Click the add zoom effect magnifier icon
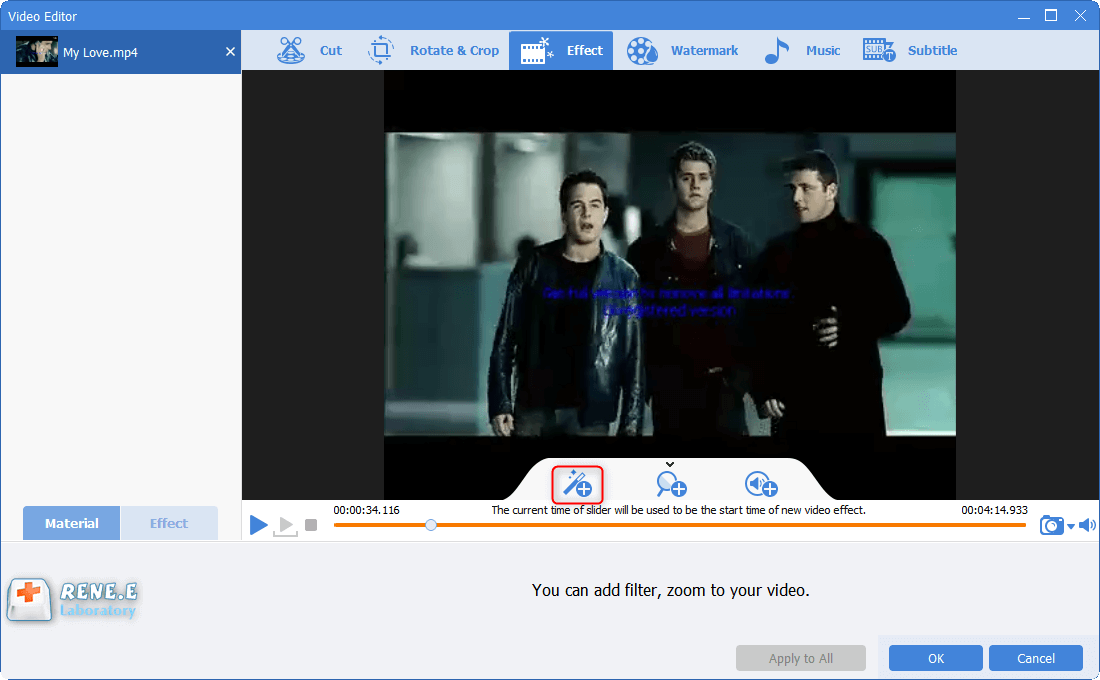1100x680 pixels. (671, 484)
